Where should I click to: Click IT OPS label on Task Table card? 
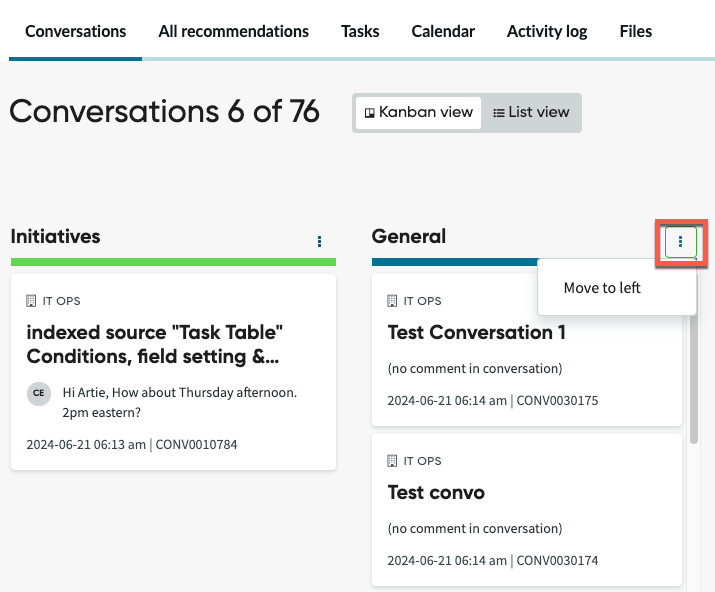(x=61, y=301)
